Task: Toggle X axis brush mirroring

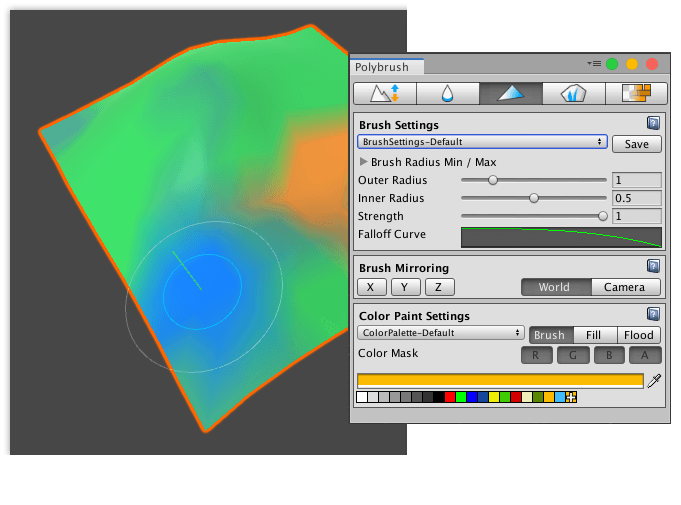Action: (x=372, y=287)
